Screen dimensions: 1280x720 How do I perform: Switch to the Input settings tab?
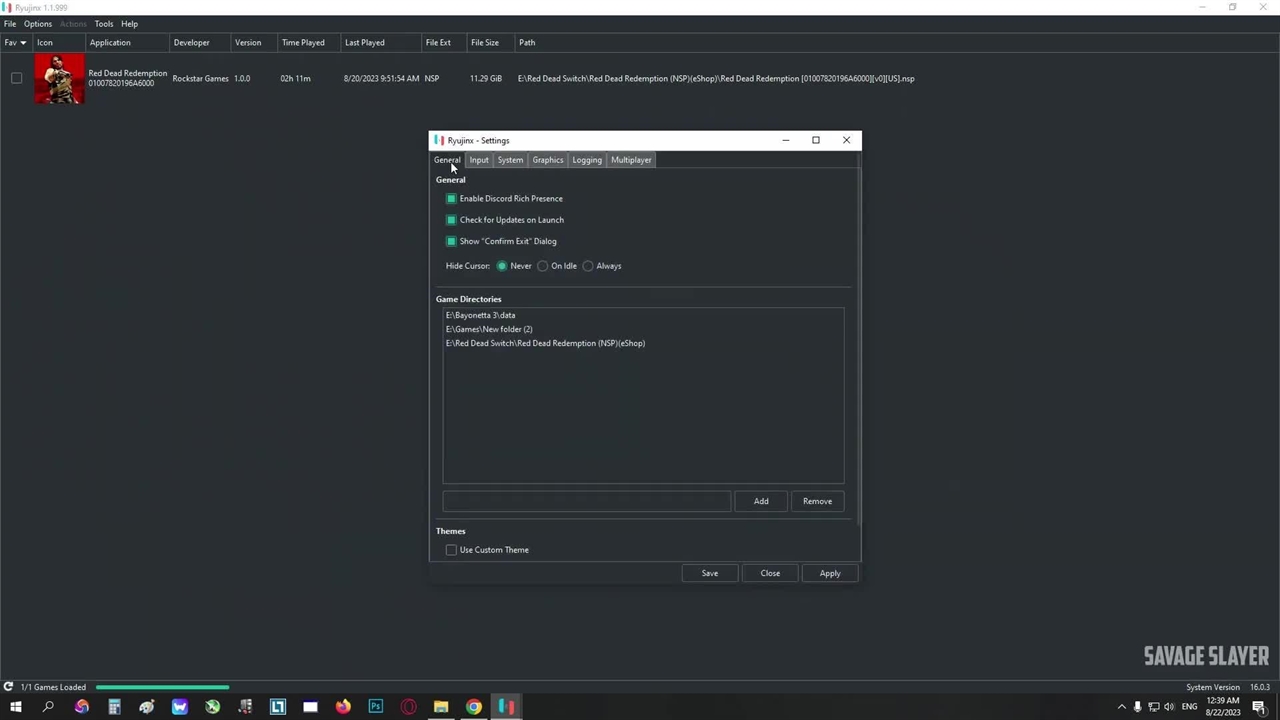479,160
